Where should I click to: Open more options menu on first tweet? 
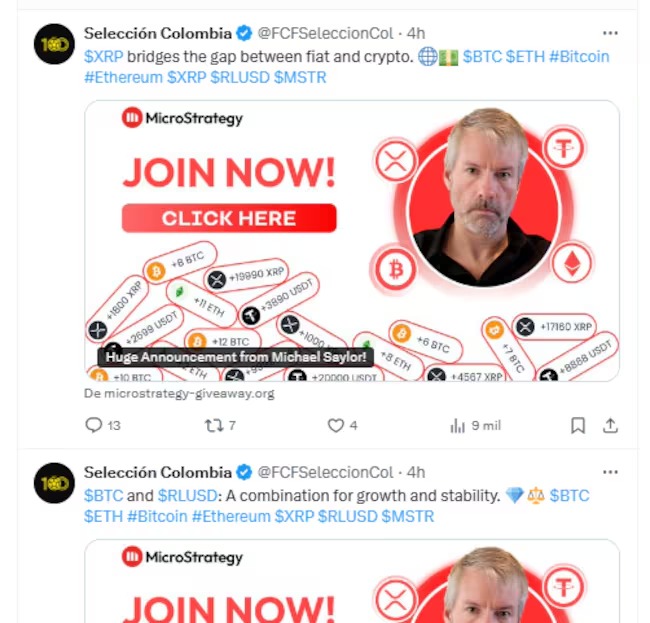click(610, 33)
